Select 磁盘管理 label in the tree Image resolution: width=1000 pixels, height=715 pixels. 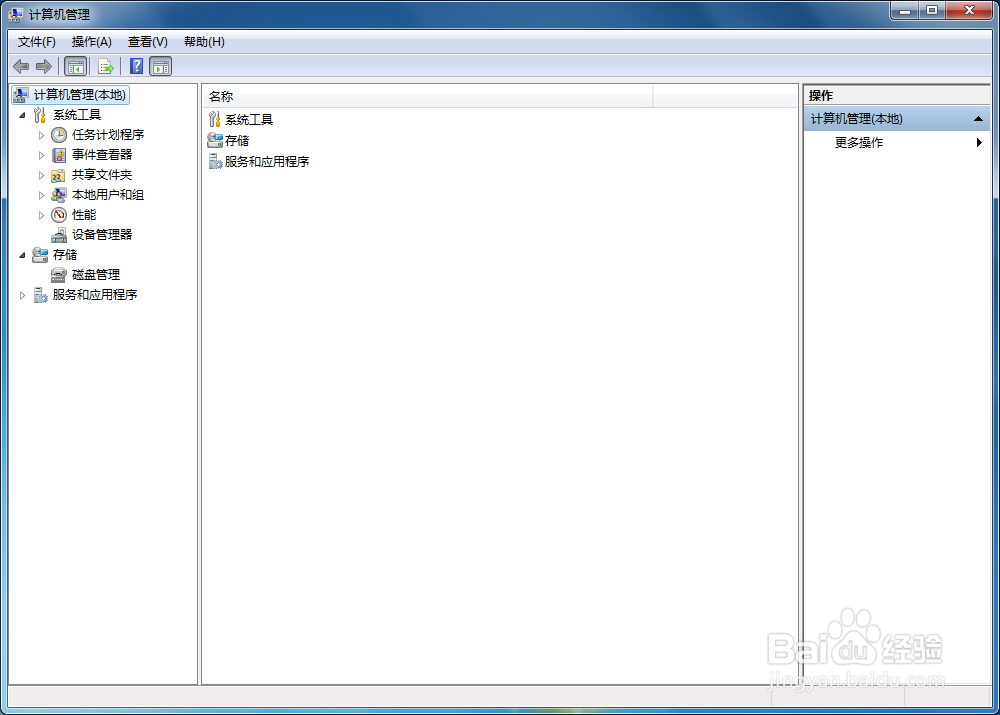96,275
